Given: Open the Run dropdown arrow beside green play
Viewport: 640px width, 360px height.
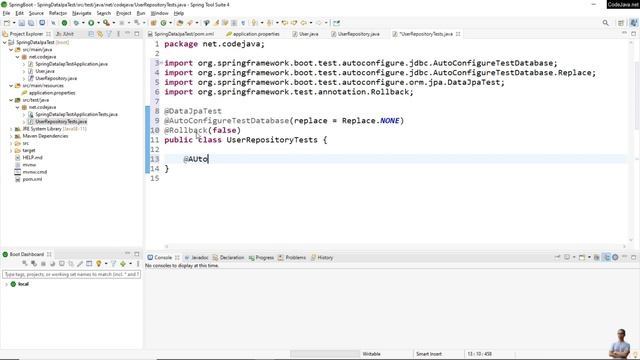Looking at the screenshot, I should (x=98, y=23).
